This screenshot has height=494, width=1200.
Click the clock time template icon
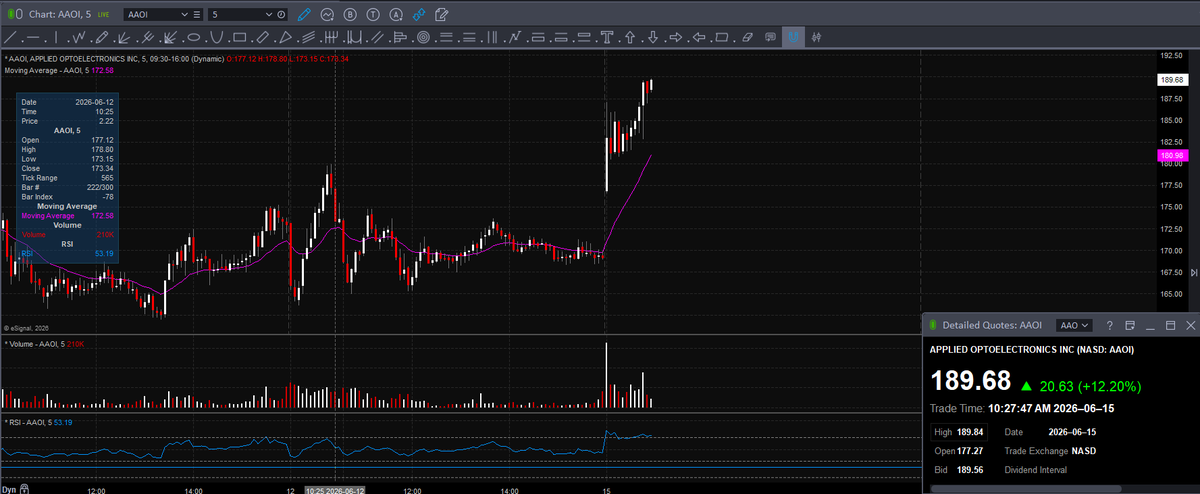pos(281,15)
